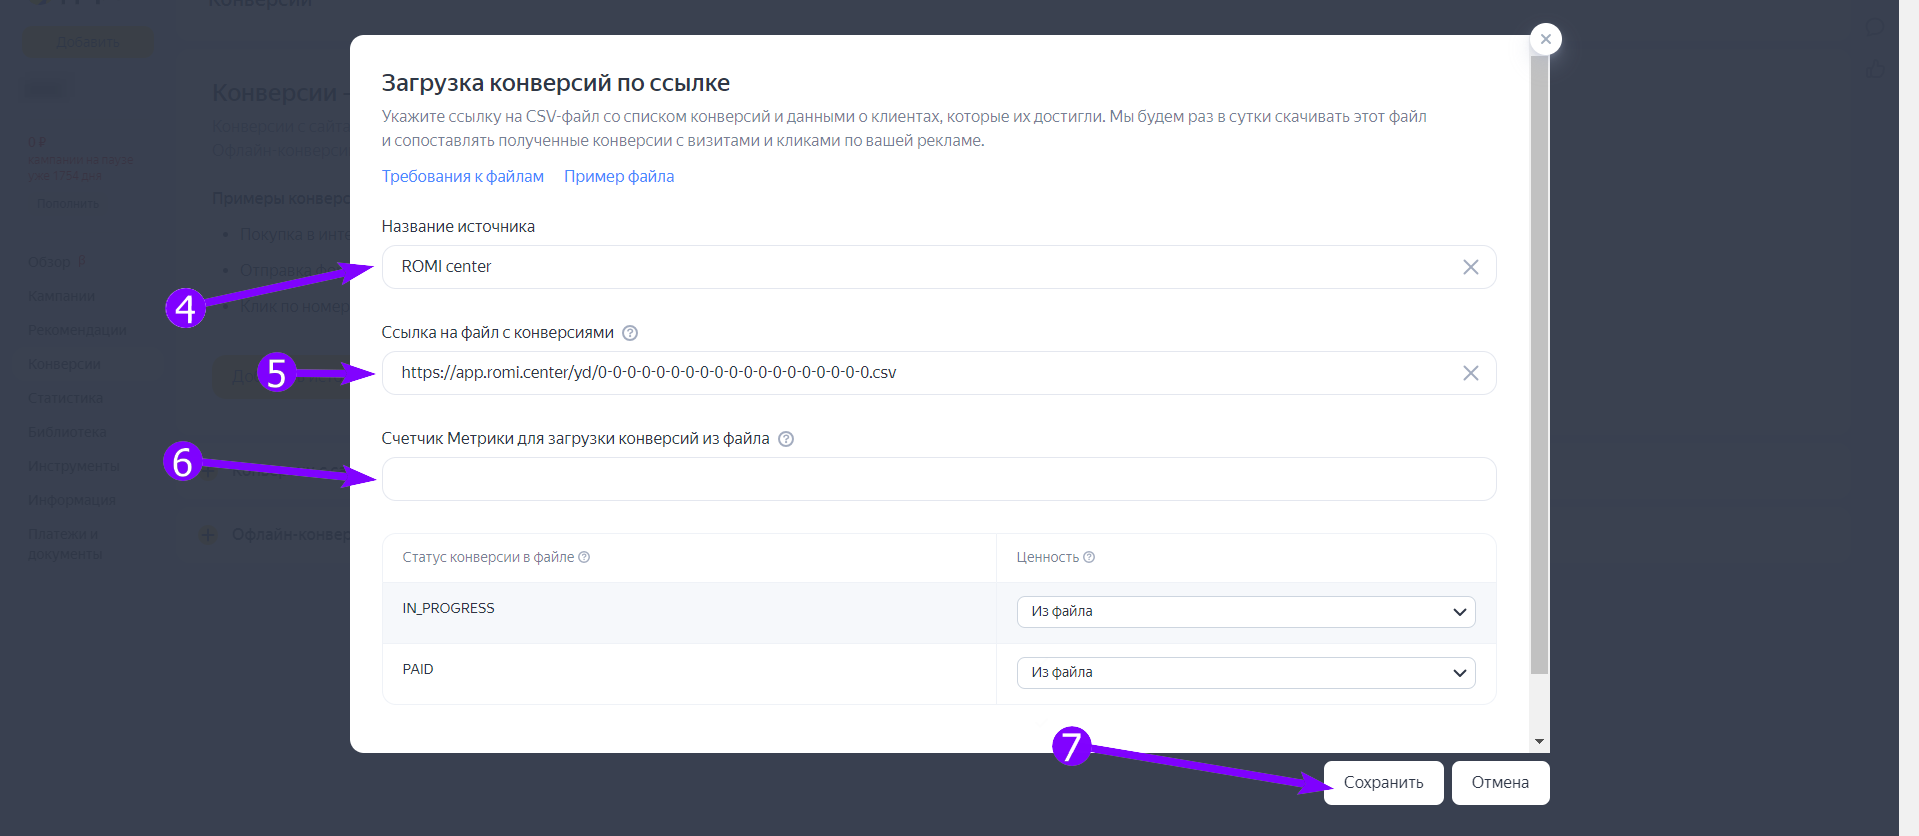Image resolution: width=1919 pixels, height=836 pixels.
Task: Open value dropdown for IN_PROGRESS status
Action: point(1246,612)
